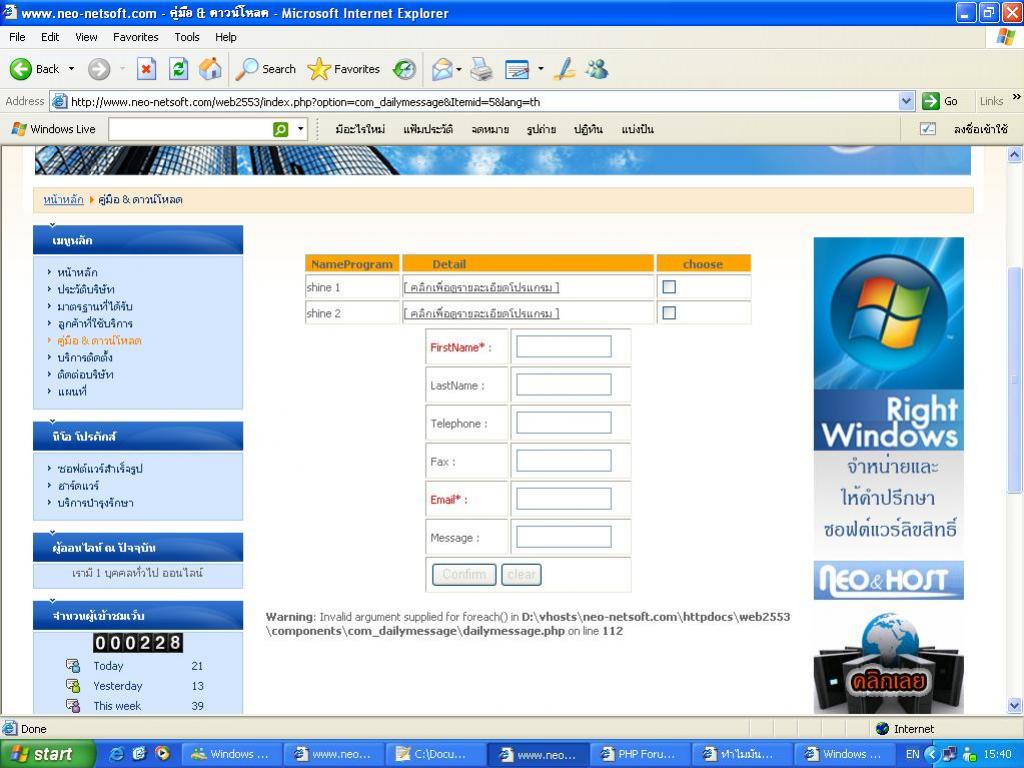
Task: Open ติดต่อบริษัท sidebar link
Action: (85, 374)
